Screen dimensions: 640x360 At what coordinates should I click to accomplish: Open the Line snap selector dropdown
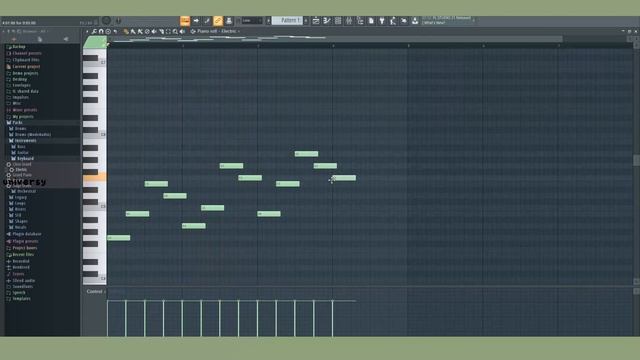point(251,20)
